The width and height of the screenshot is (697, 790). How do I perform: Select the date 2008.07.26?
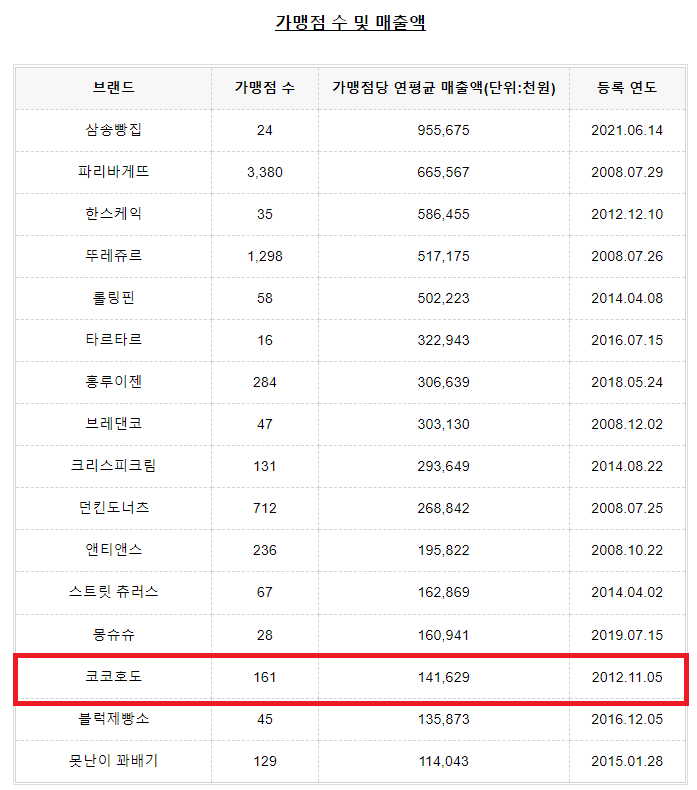627,256
